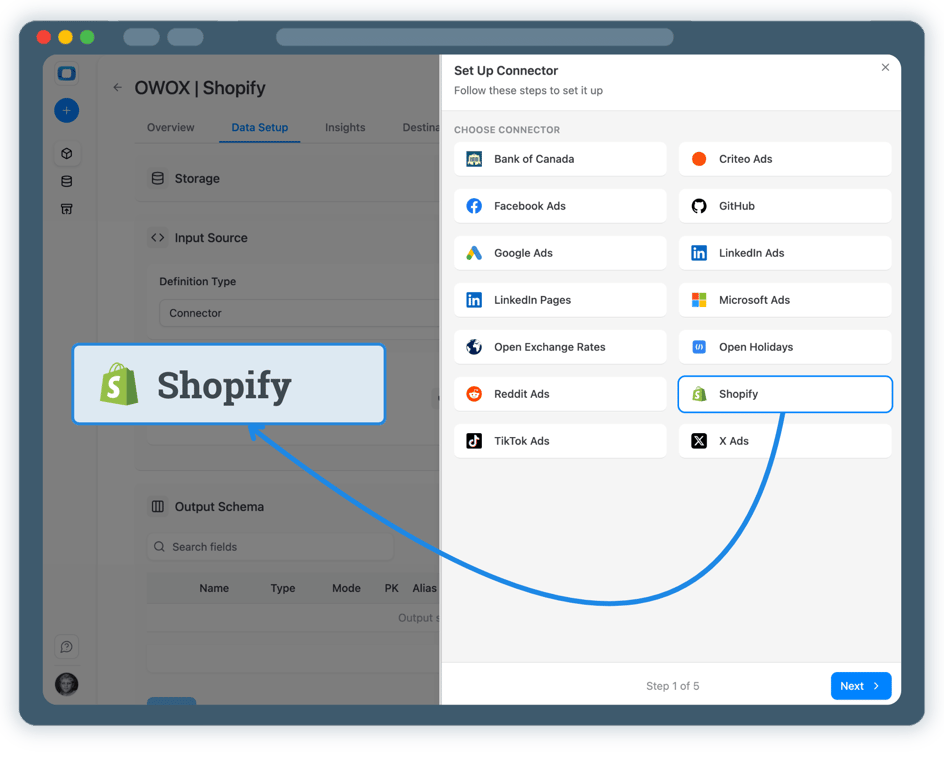Click the Type column header
This screenshot has height=768, width=944.
282,588
